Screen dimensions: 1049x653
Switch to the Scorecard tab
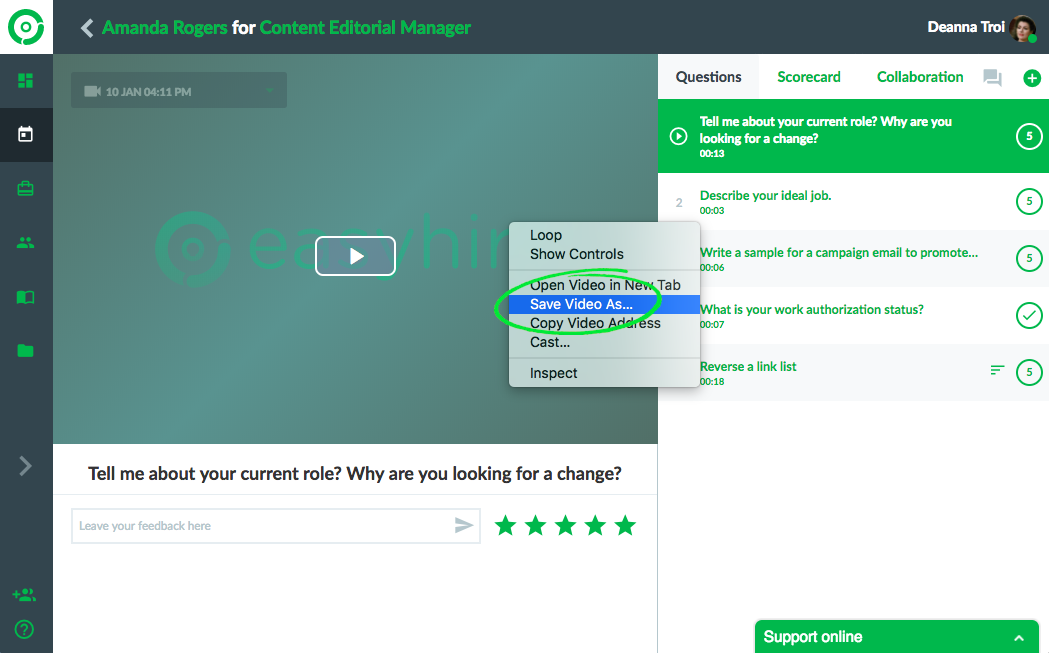(809, 77)
